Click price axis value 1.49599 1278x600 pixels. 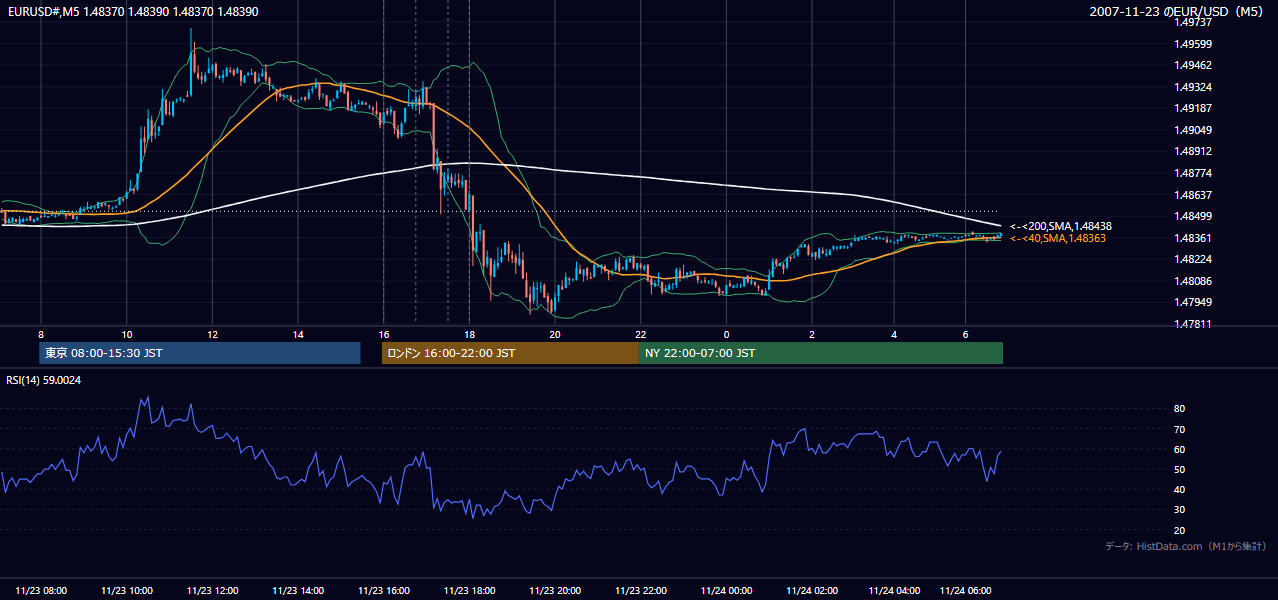click(1193, 44)
